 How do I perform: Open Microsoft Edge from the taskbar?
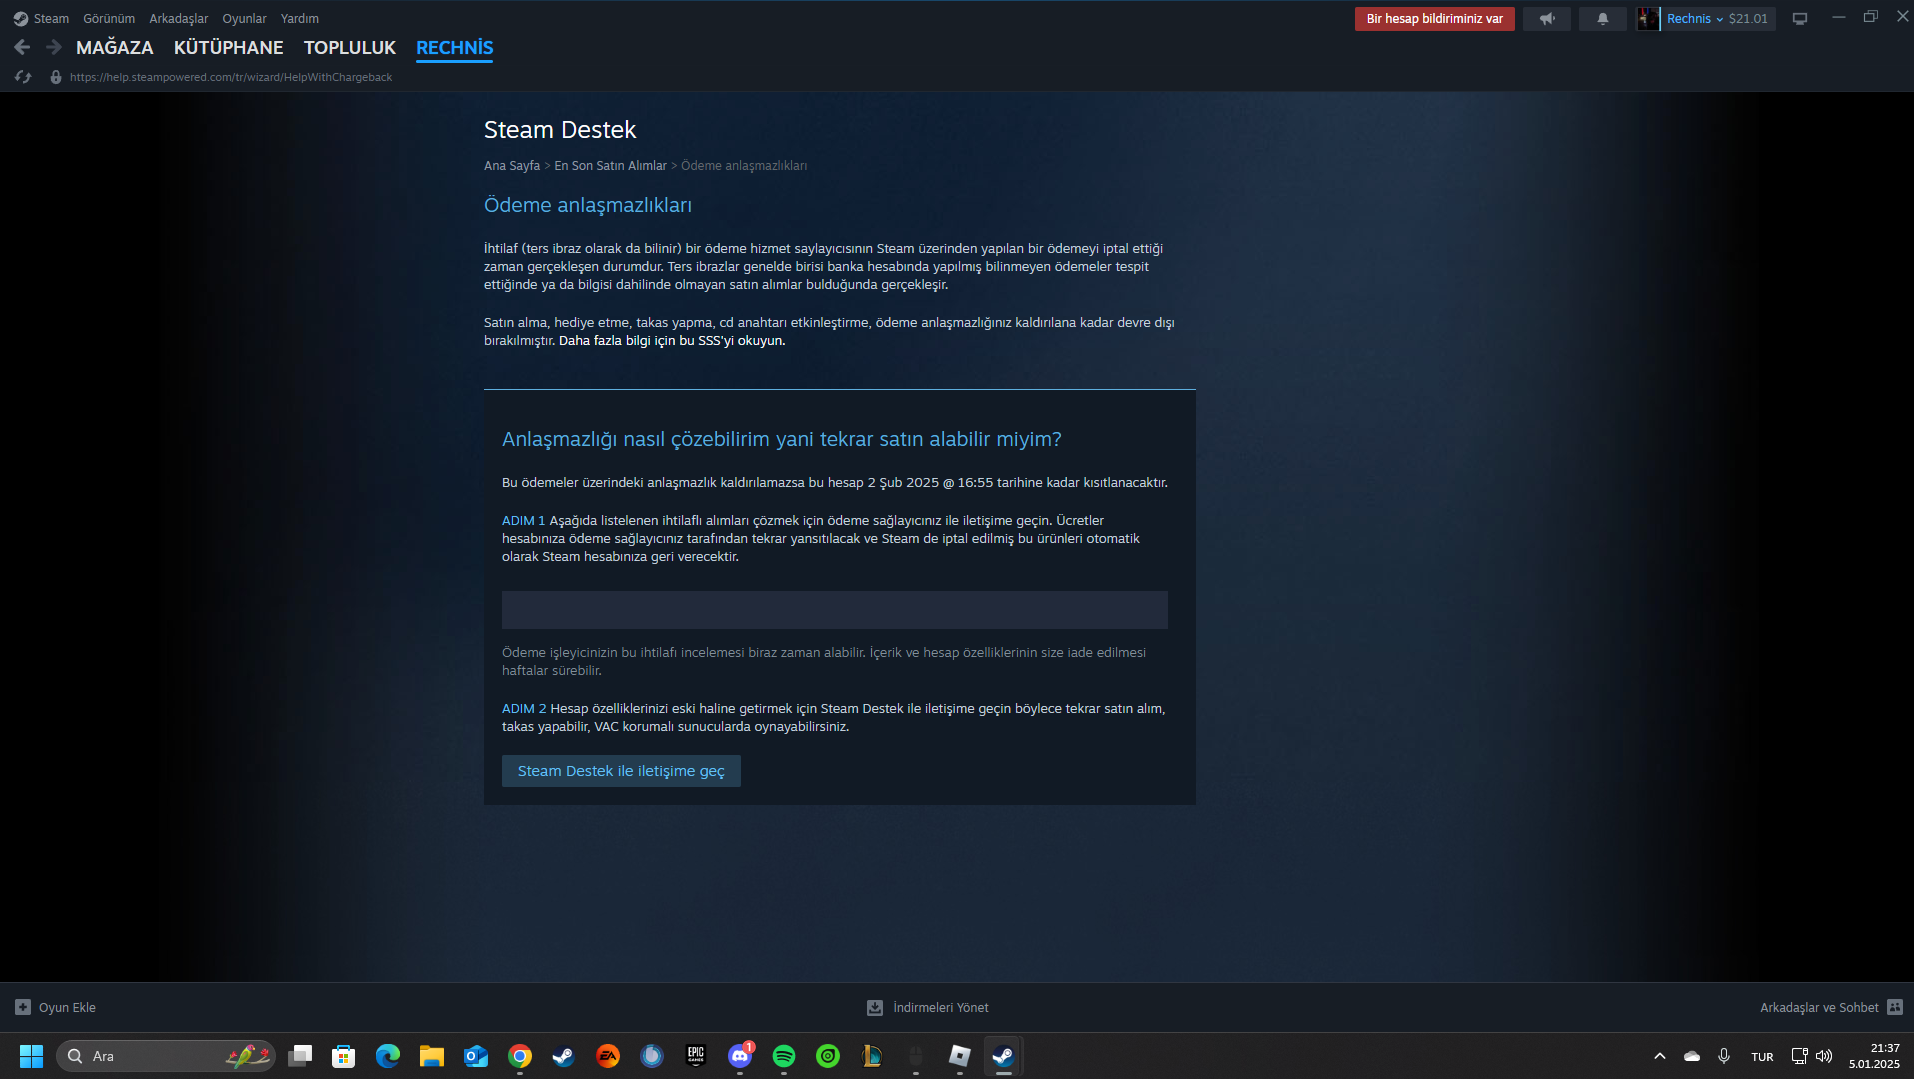(x=388, y=1056)
